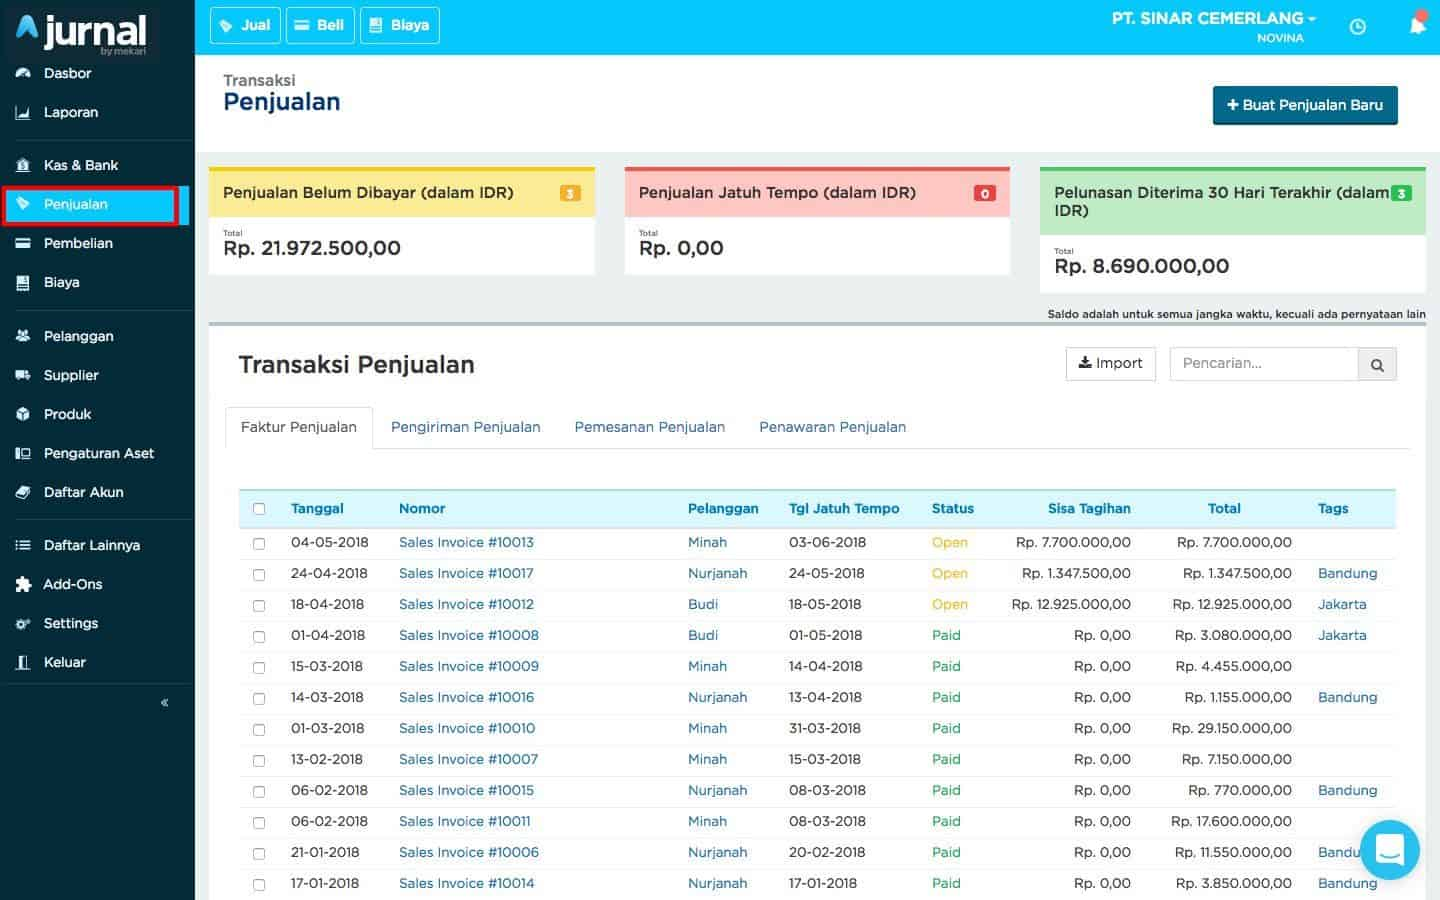
Task: Open Pengaturan Aset from the sidebar
Action: click(98, 453)
